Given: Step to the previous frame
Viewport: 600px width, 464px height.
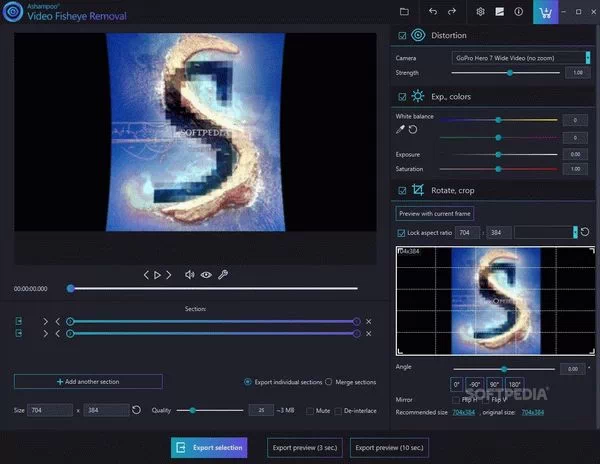Looking at the screenshot, I should (x=146, y=275).
